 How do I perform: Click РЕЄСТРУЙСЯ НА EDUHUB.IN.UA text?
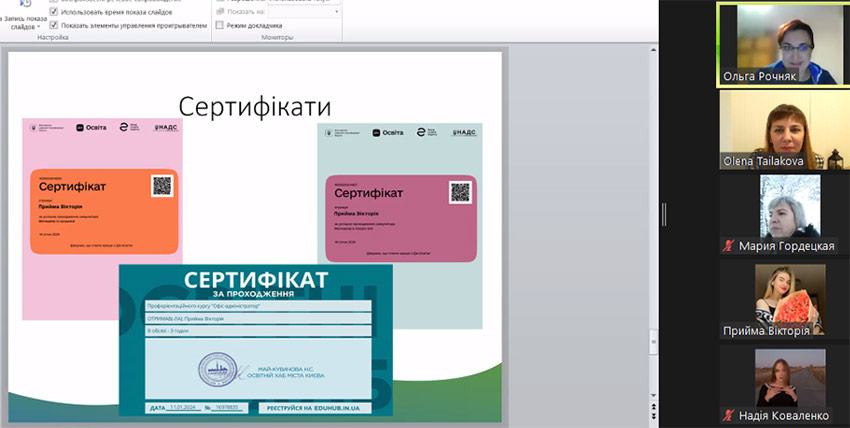pos(315,408)
